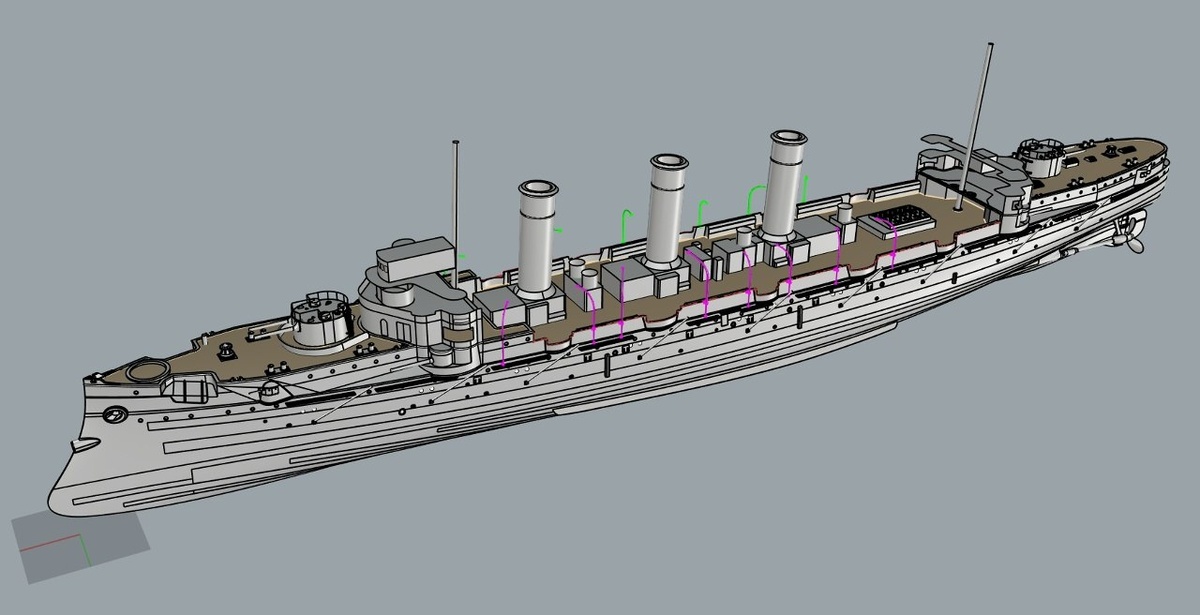Select the forward gun turret on the bow deck
The image size is (1200, 615).
pos(320,318)
